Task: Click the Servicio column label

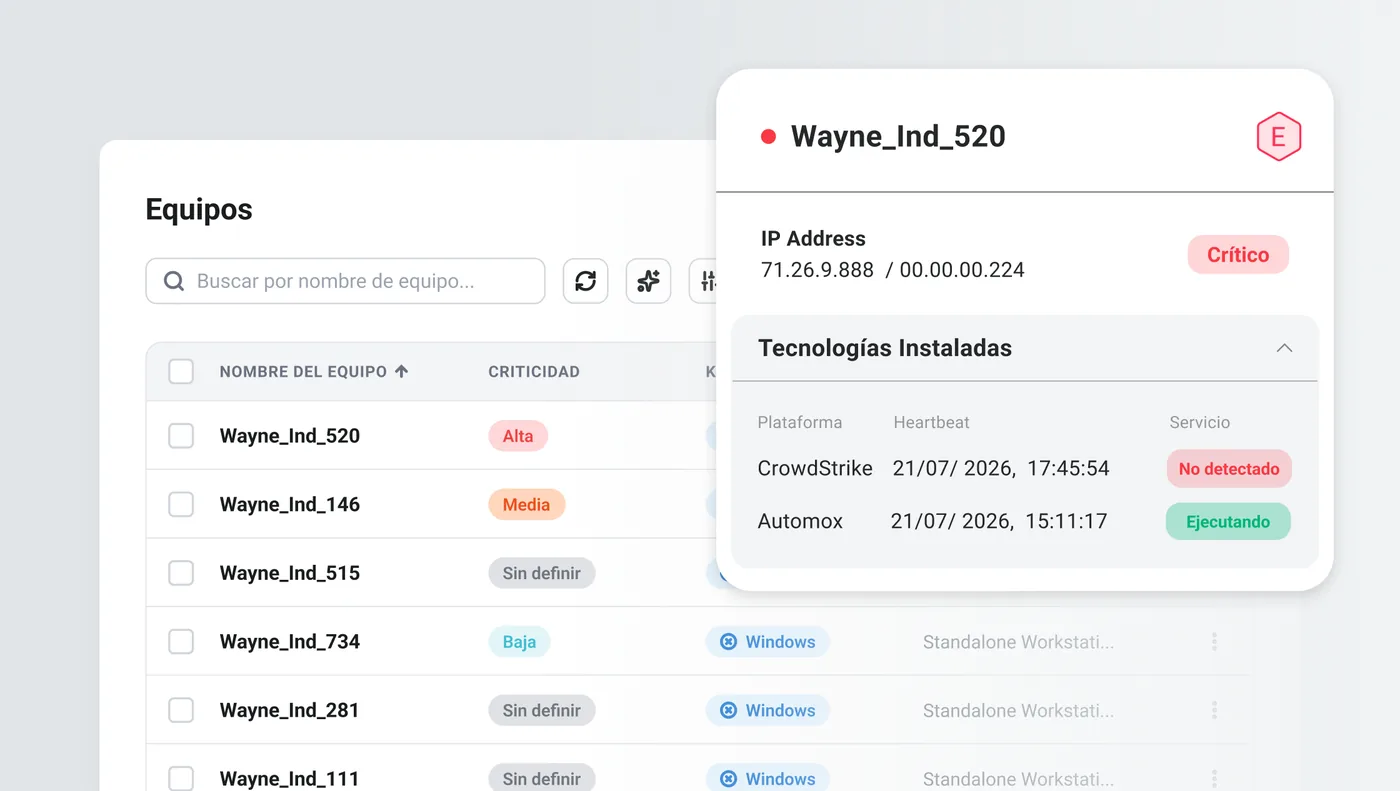Action: pyautogui.click(x=1200, y=422)
